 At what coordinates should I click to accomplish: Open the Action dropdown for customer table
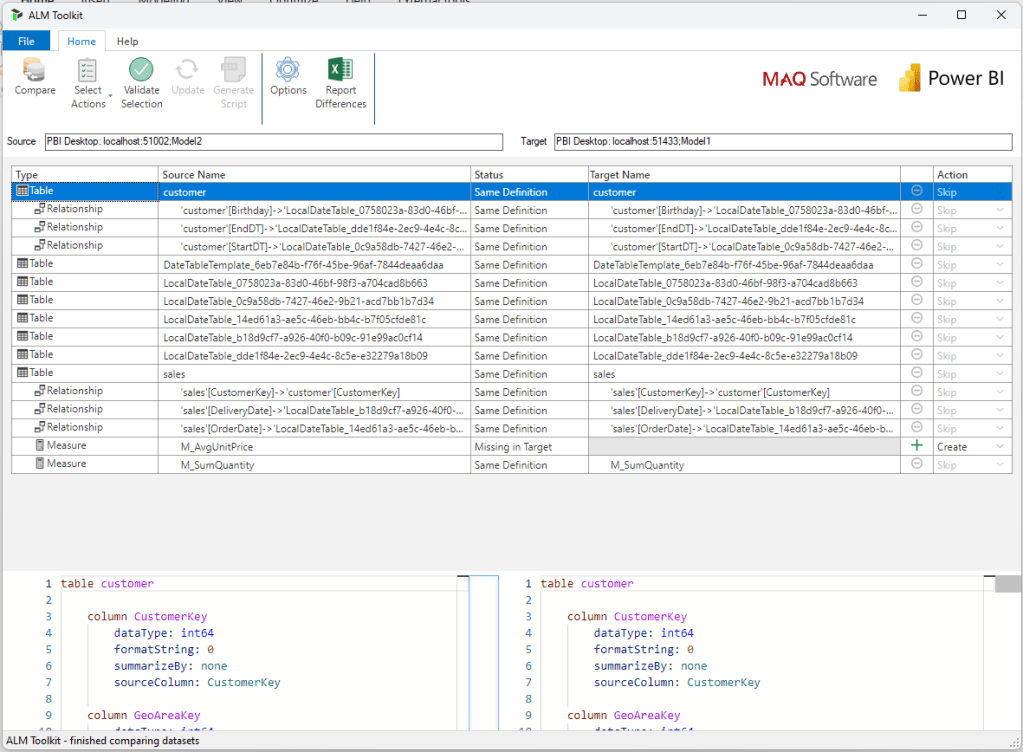[999, 192]
